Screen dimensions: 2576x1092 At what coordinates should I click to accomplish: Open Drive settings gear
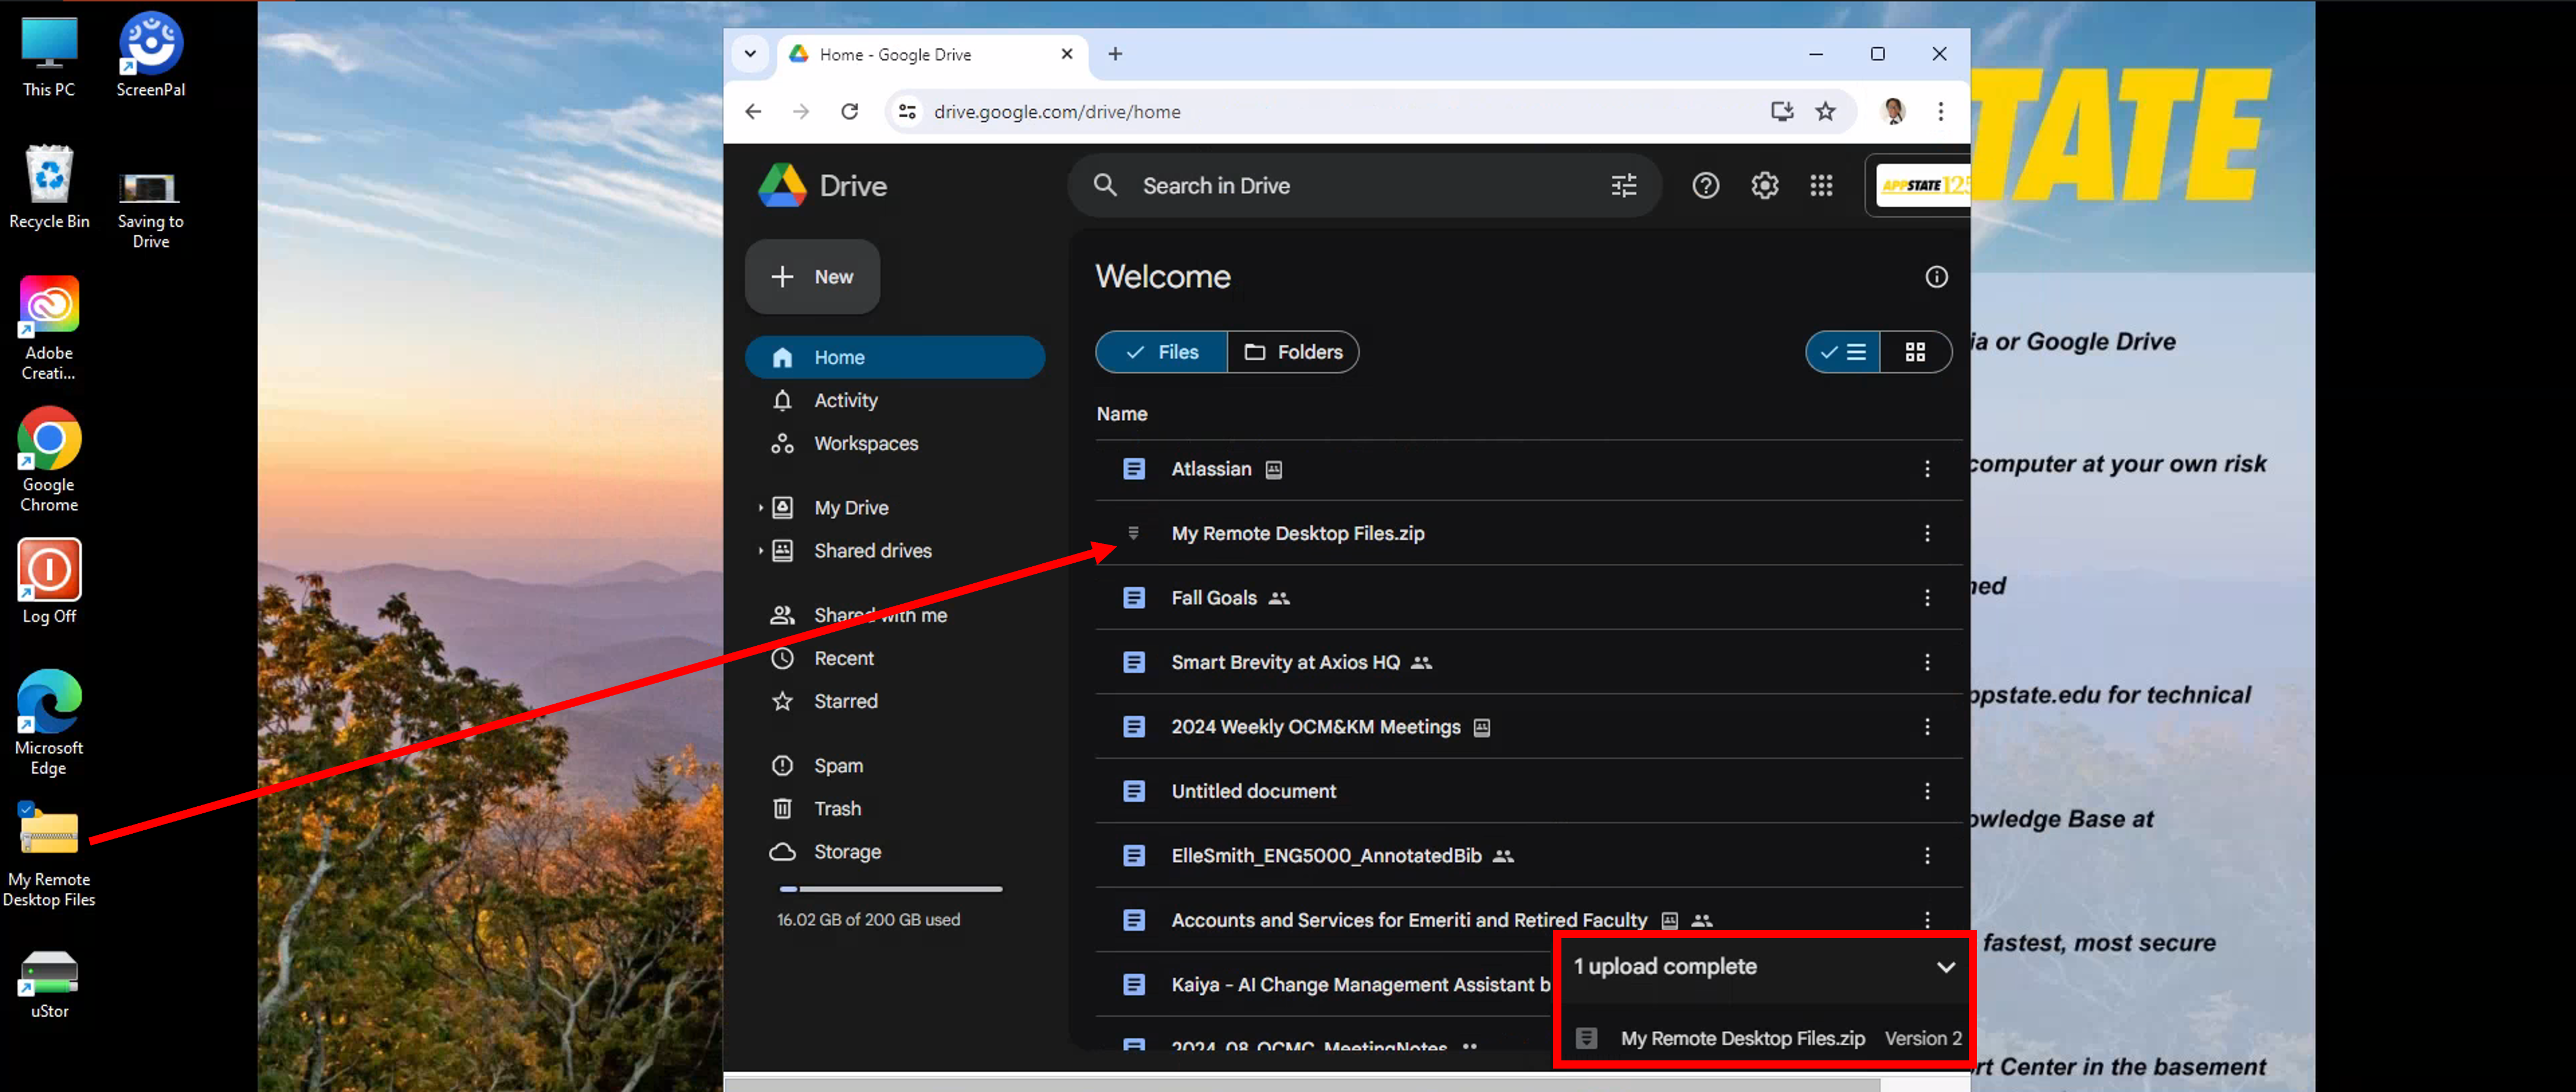click(1764, 186)
